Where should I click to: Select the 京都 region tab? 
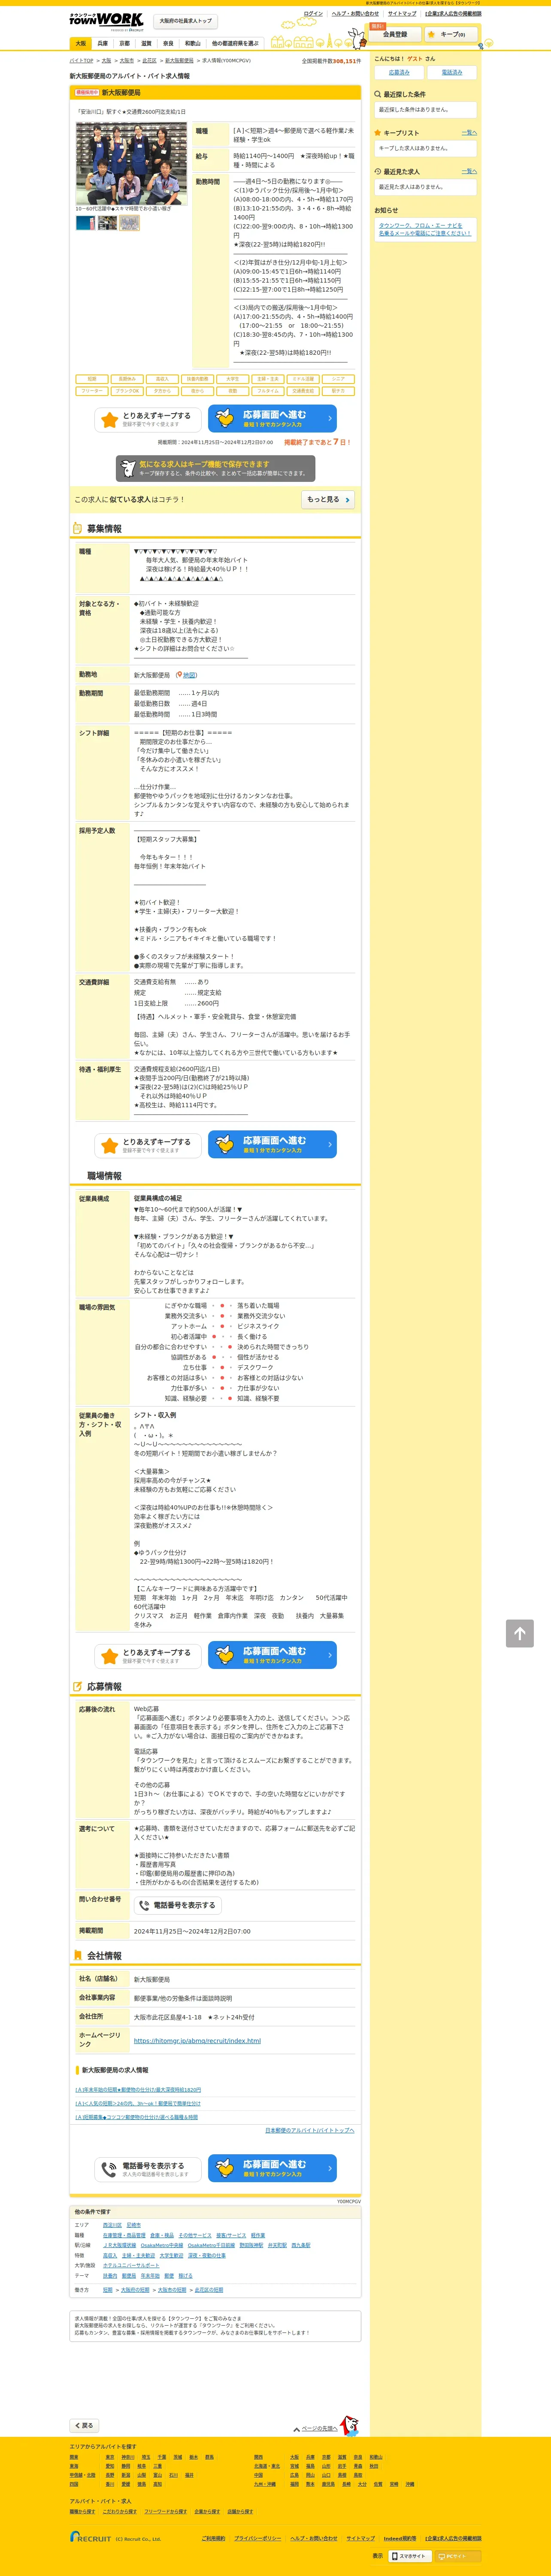[124, 44]
